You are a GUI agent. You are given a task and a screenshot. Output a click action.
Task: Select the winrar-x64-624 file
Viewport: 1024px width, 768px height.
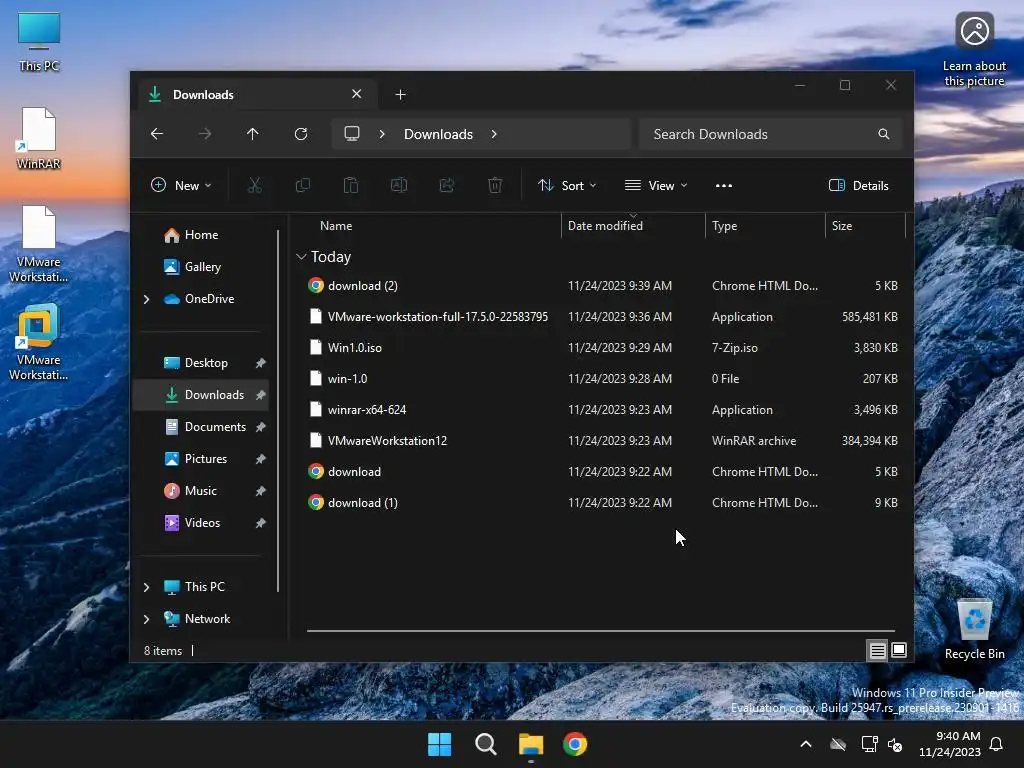click(602, 410)
